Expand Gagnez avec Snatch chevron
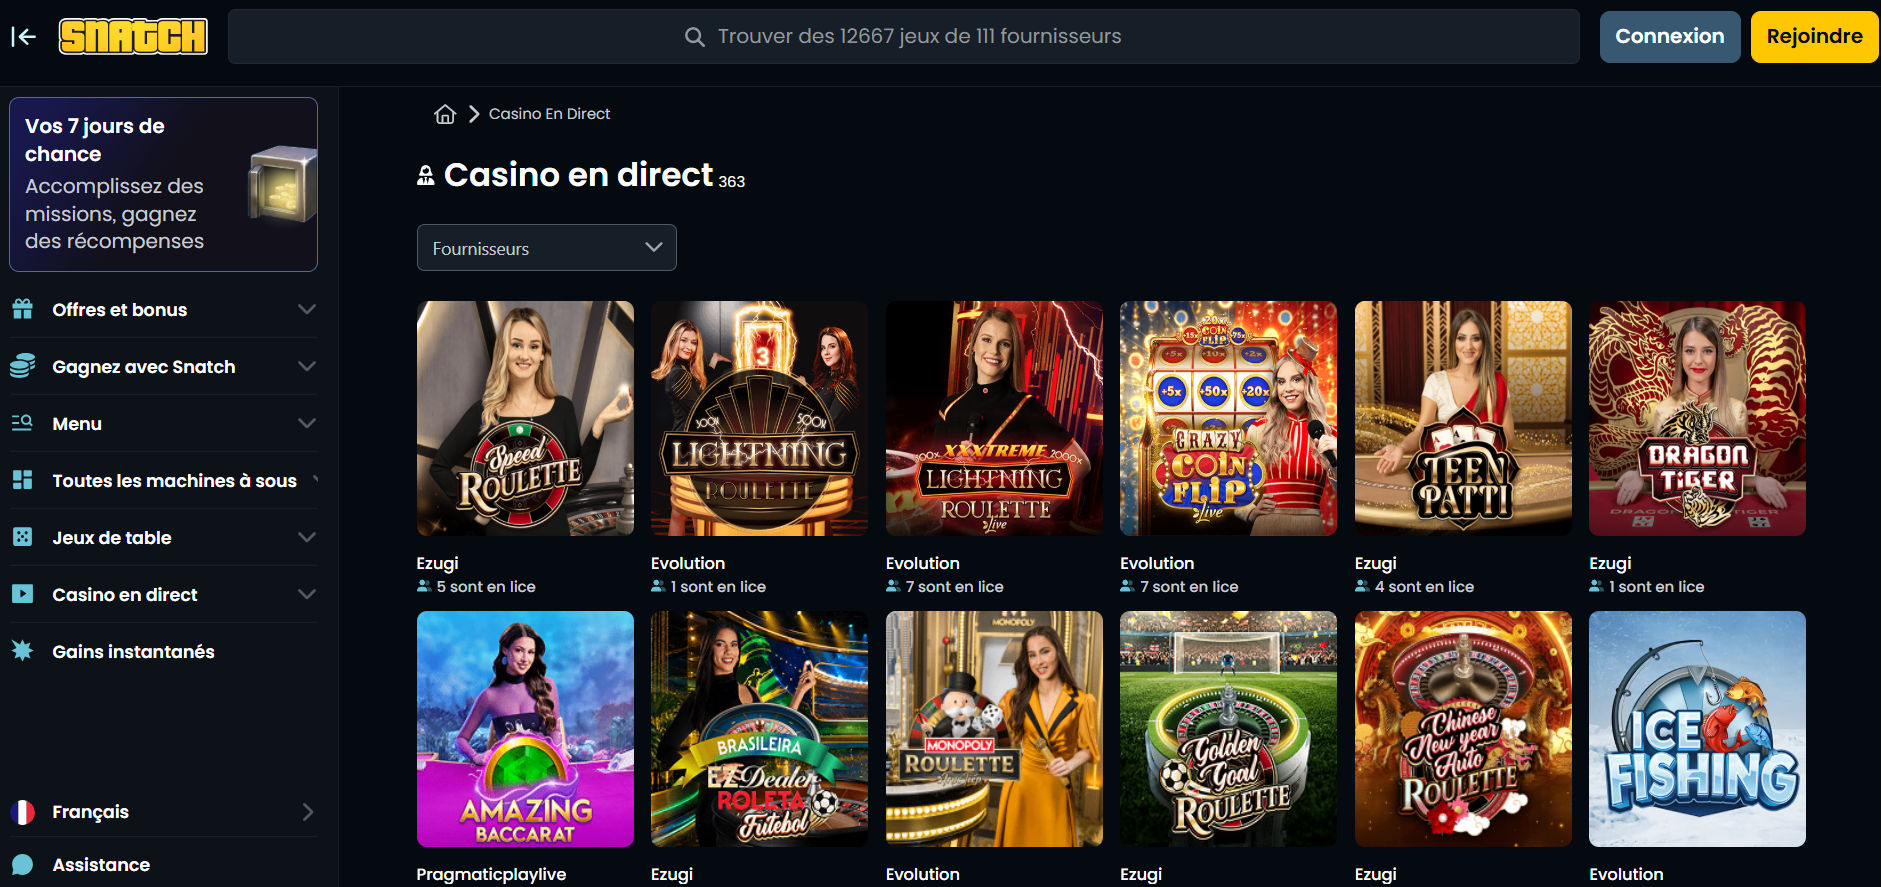Screen dimensions: 1881x887 (x=307, y=366)
